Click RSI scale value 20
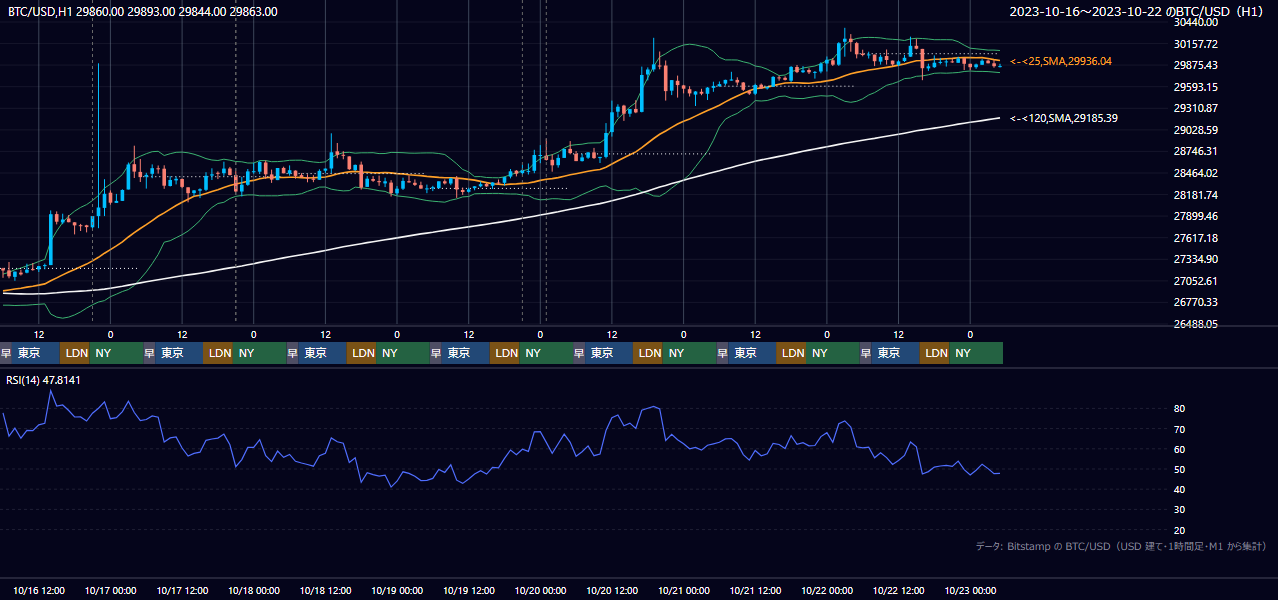Viewport: 1278px width, 600px height. tap(1180, 530)
